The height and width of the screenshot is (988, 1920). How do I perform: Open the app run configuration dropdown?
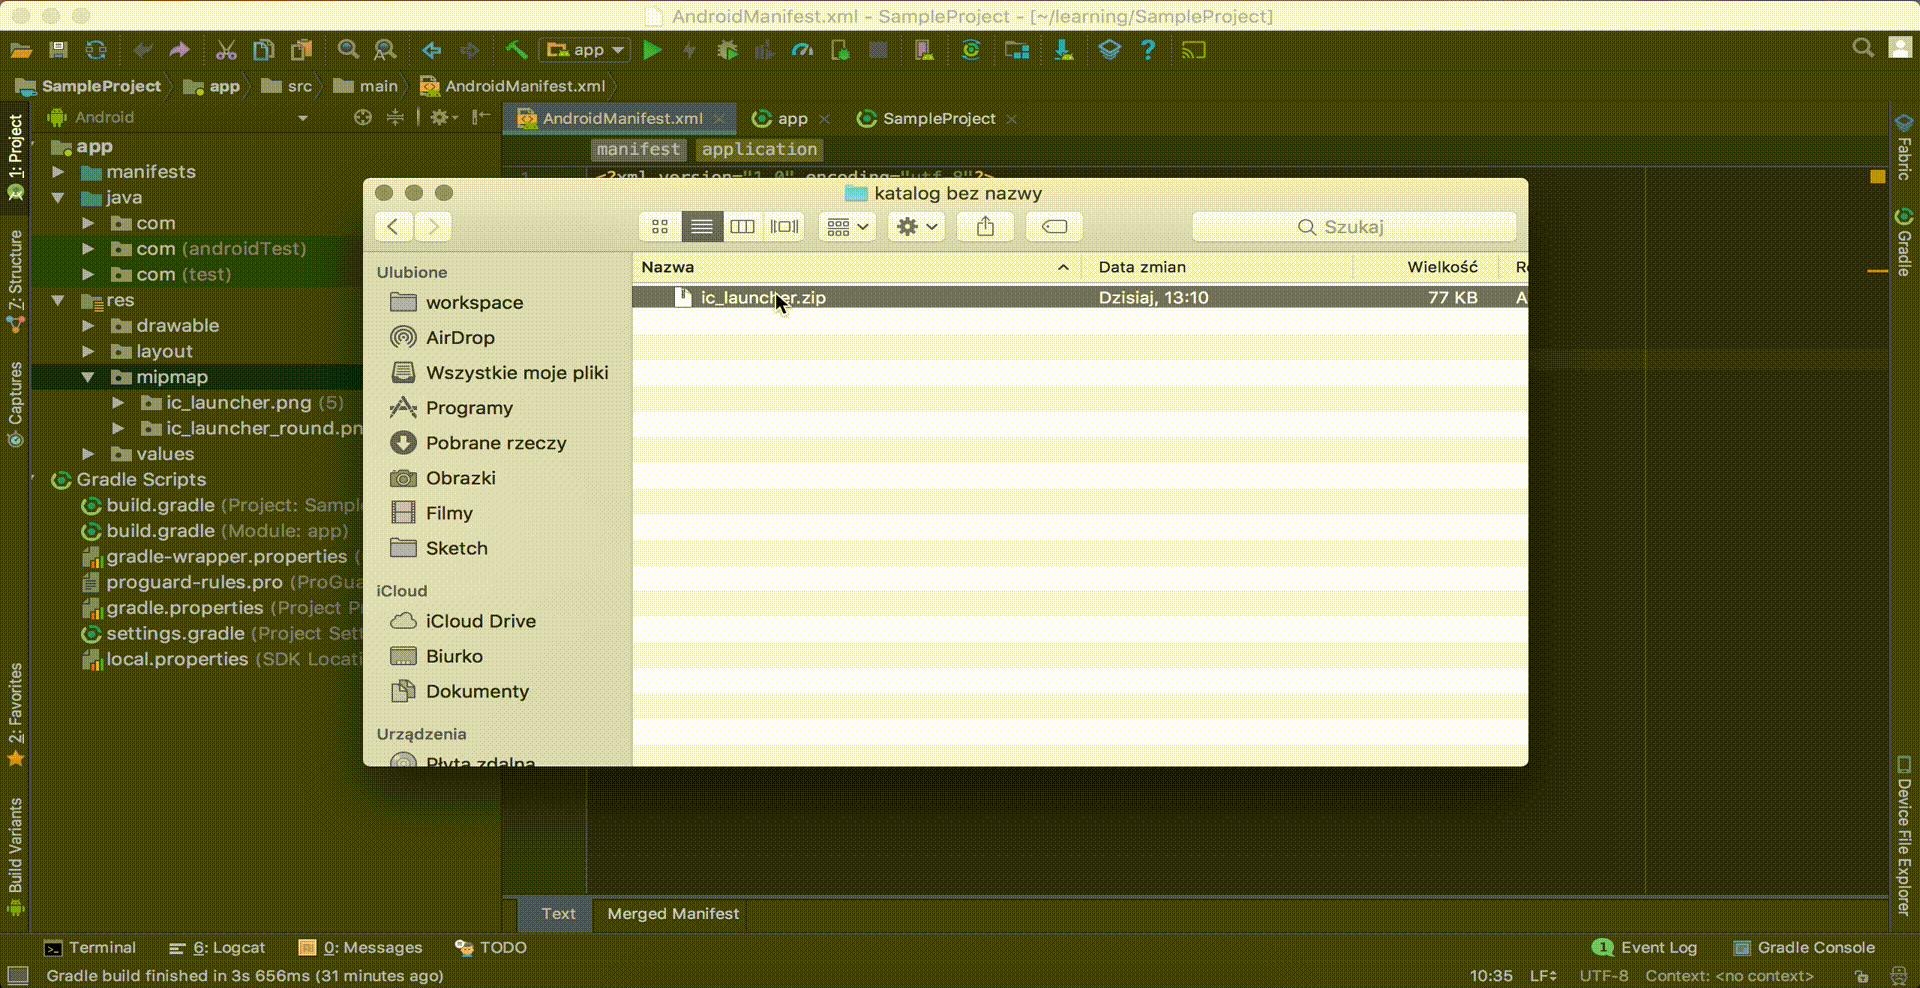585,50
